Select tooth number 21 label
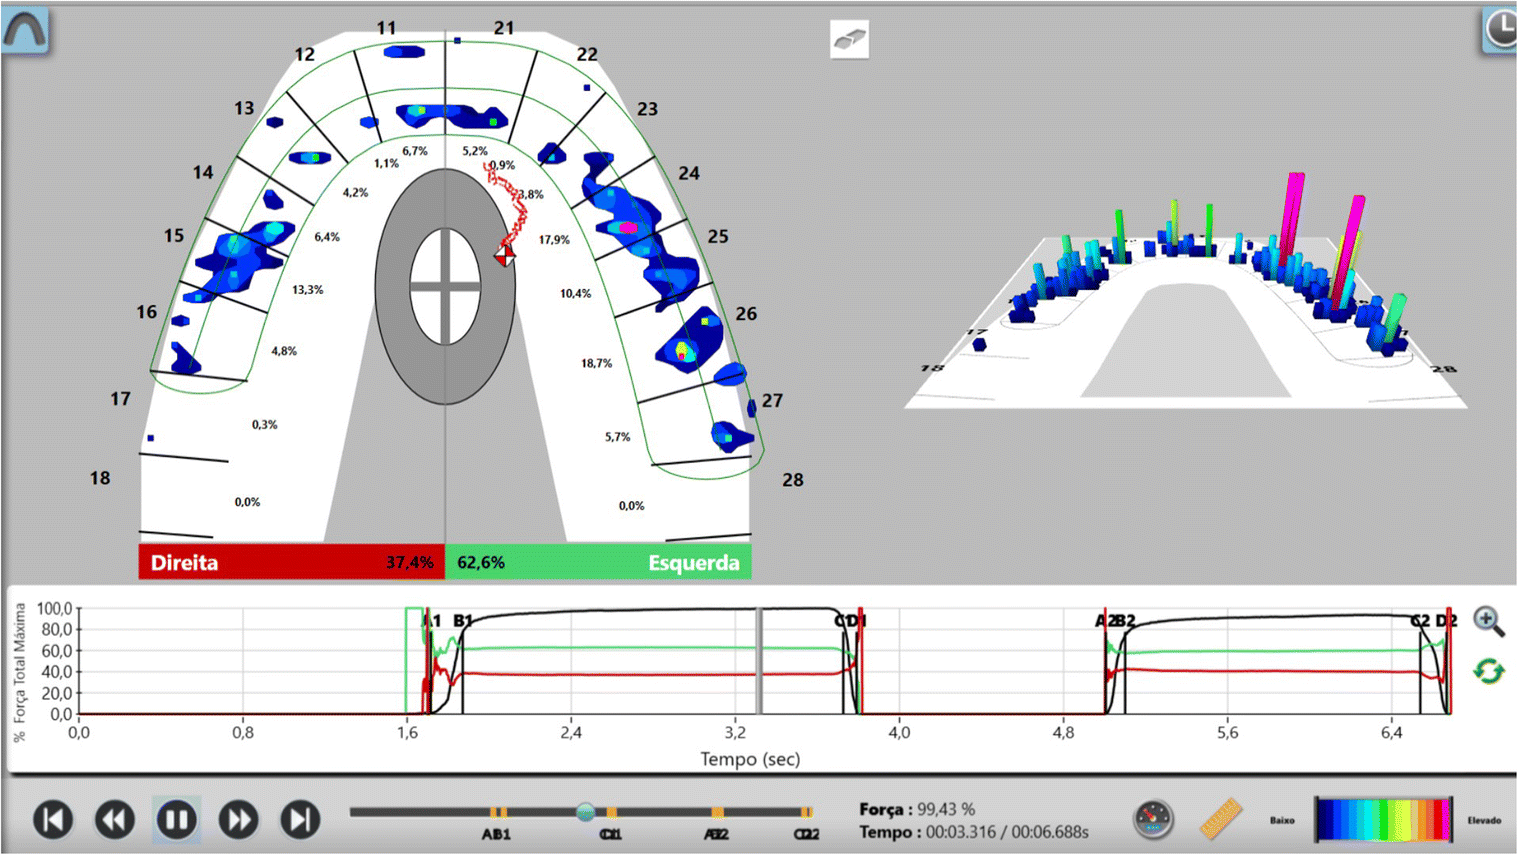This screenshot has height=855, width=1518. (504, 28)
